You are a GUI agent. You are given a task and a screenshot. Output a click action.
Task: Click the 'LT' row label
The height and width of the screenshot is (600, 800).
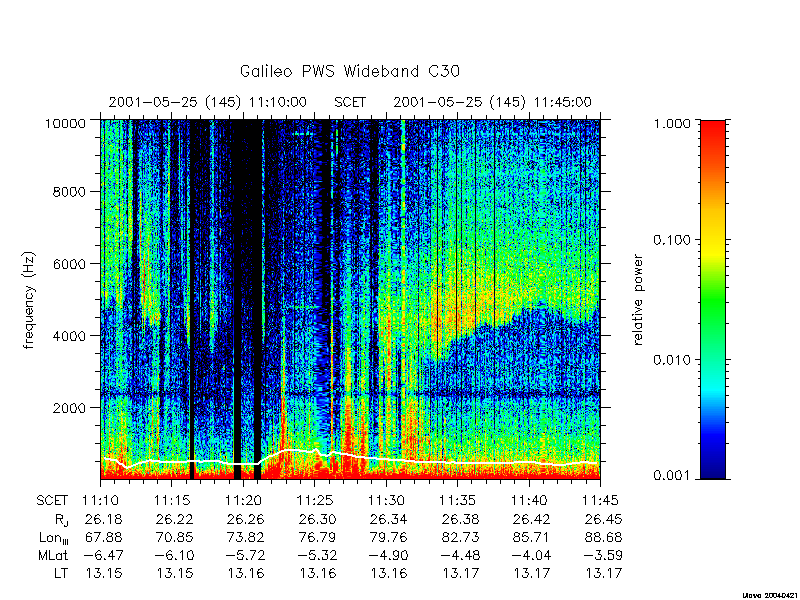(x=61, y=573)
